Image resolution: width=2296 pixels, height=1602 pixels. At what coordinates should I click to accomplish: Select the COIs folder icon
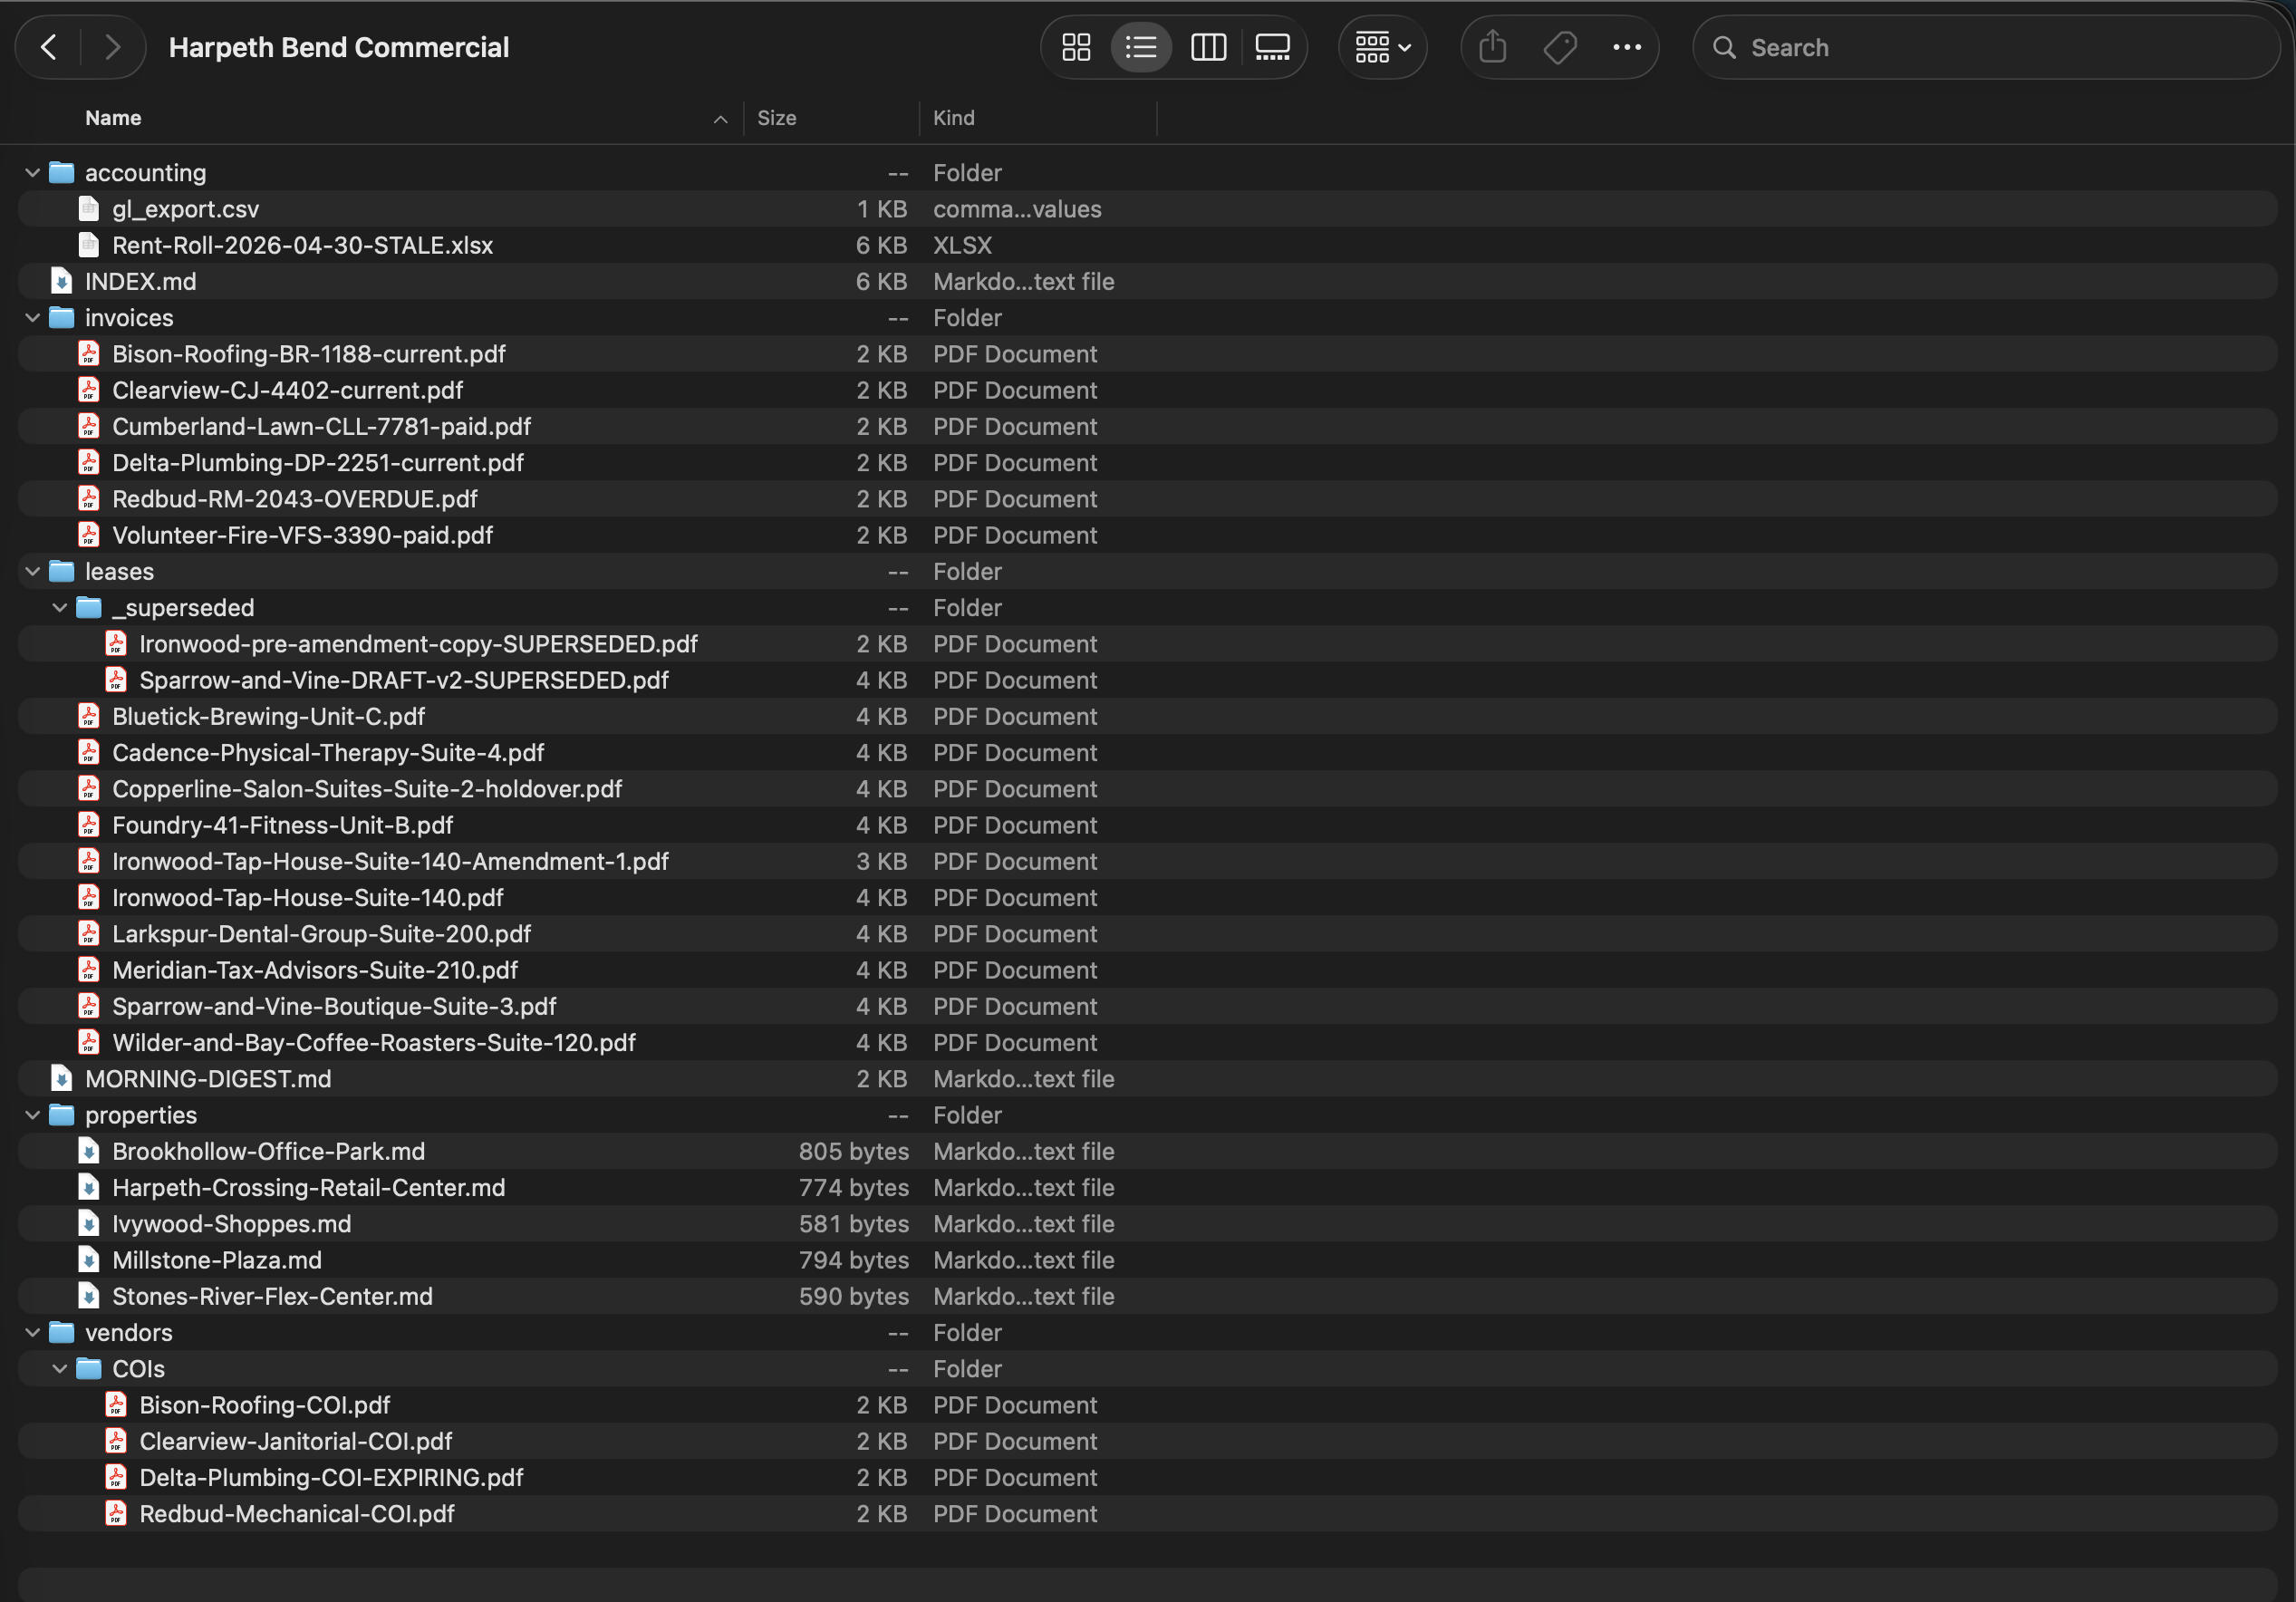pos(89,1369)
